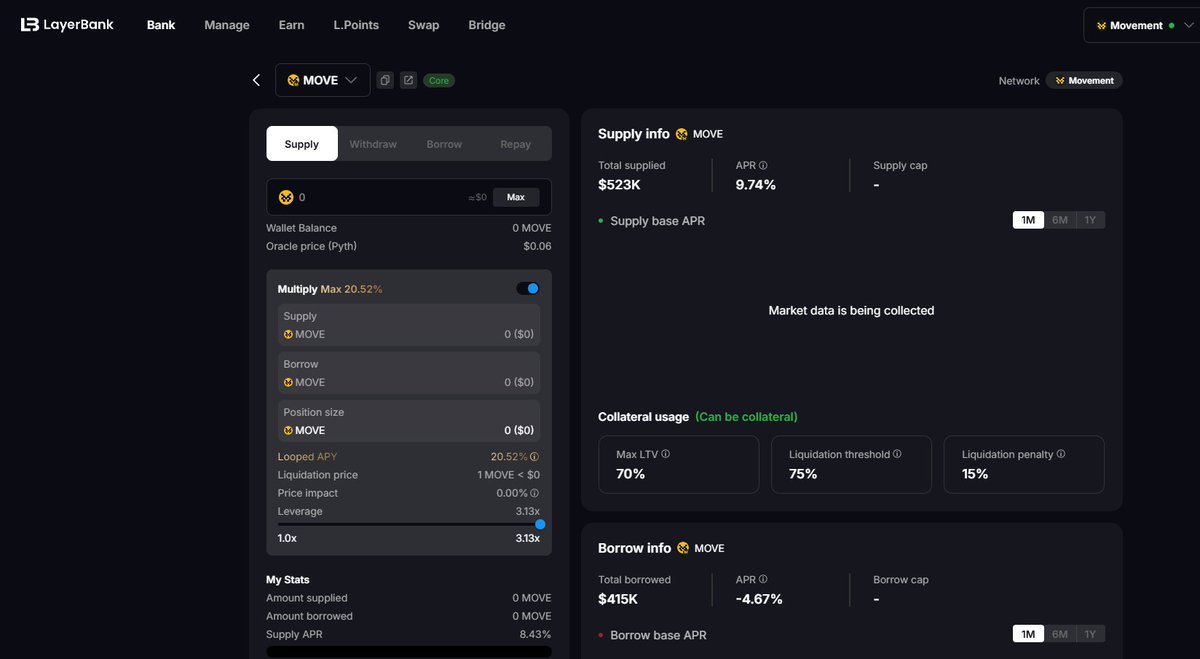Click the Max button in the amount field
Viewport: 1200px width, 659px height.
(516, 197)
